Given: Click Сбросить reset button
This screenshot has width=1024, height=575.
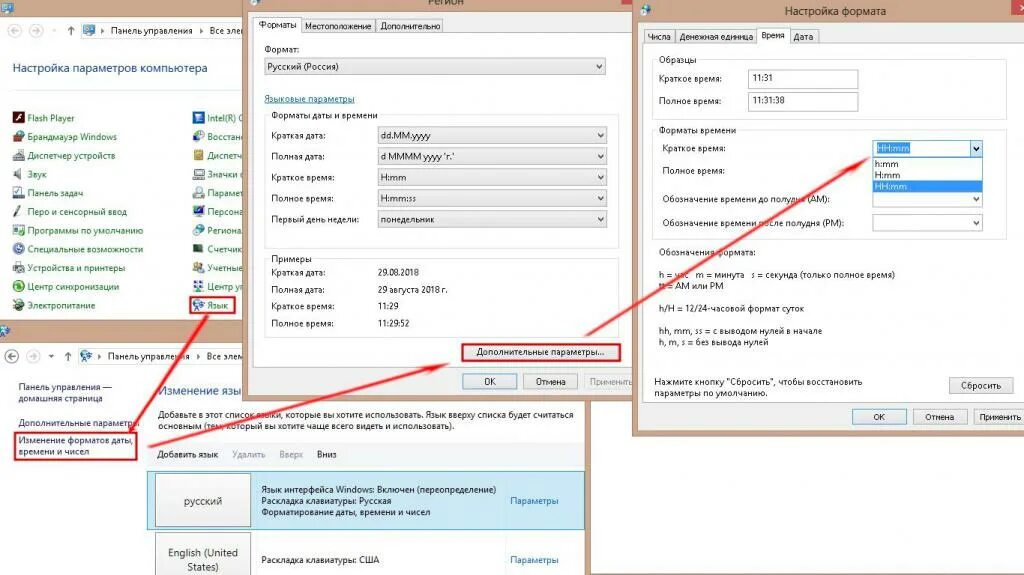Looking at the screenshot, I should pos(980,386).
